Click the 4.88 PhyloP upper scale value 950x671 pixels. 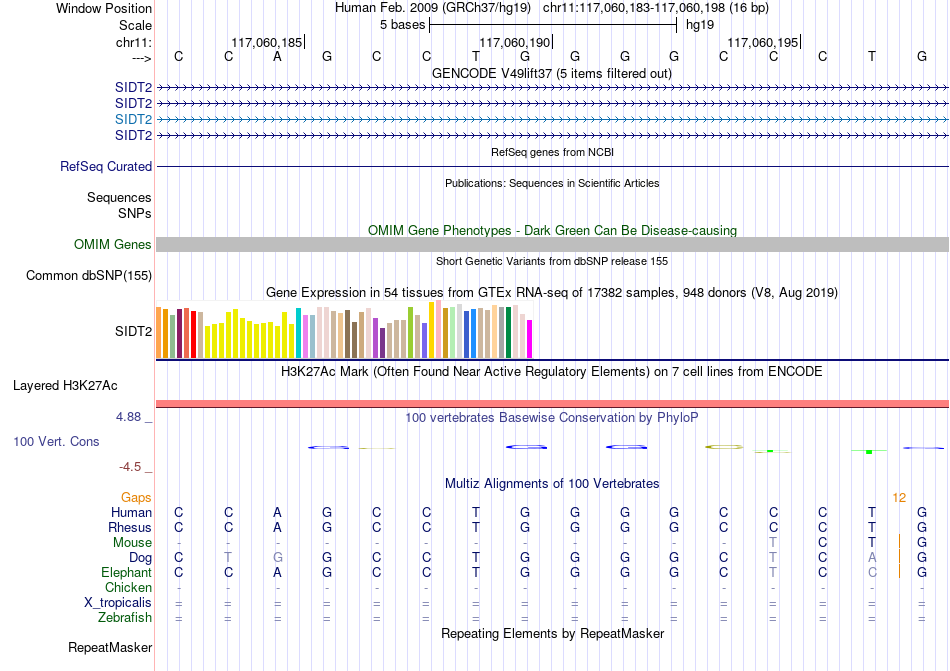(x=128, y=417)
